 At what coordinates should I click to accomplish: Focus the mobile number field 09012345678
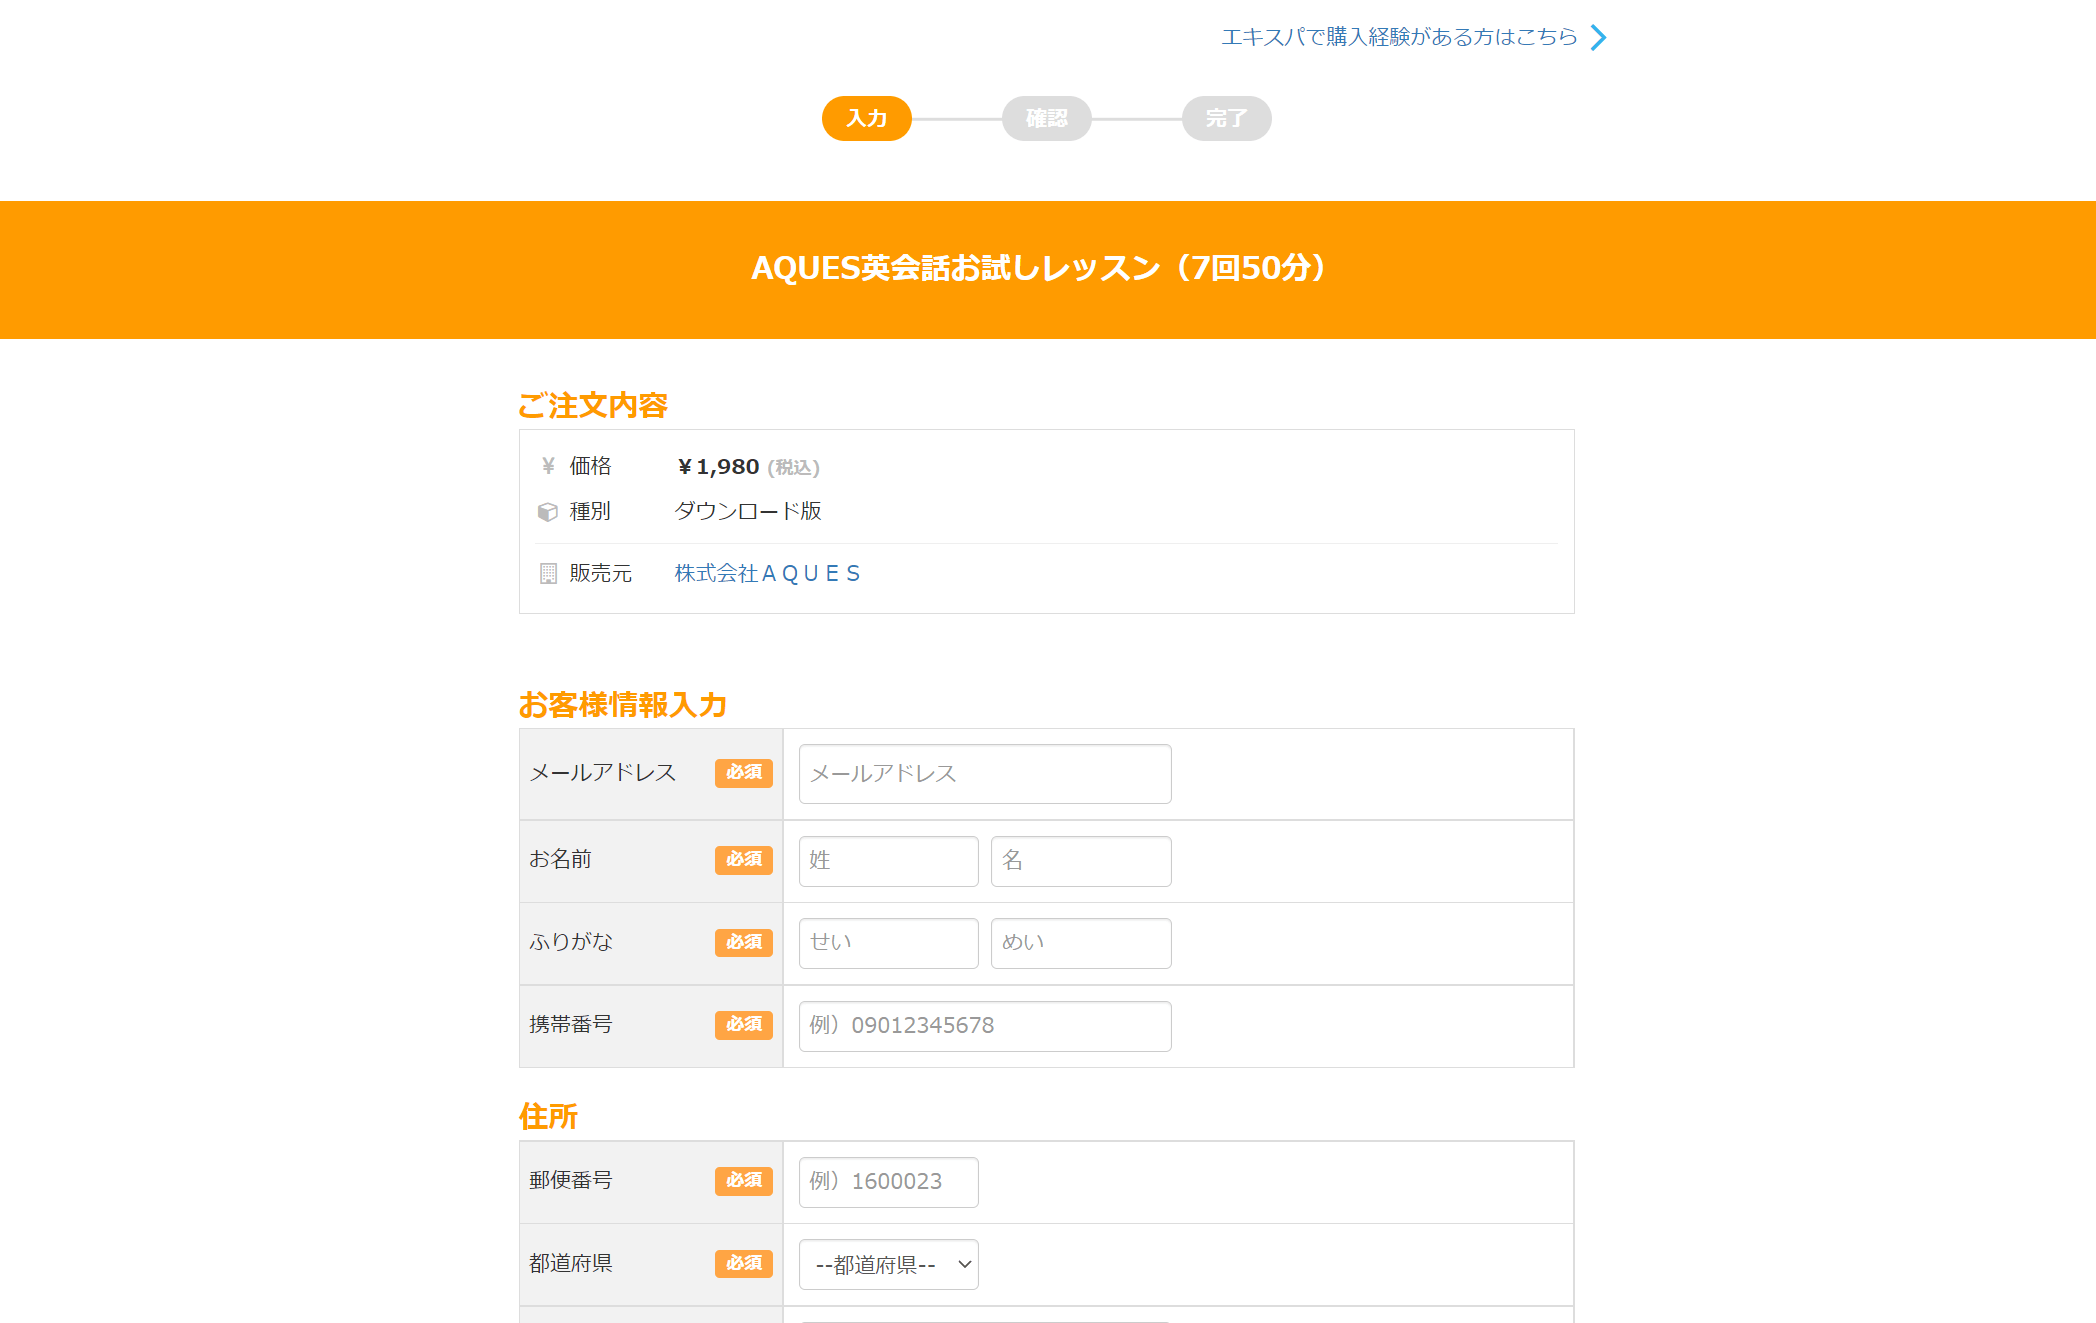tap(984, 1026)
